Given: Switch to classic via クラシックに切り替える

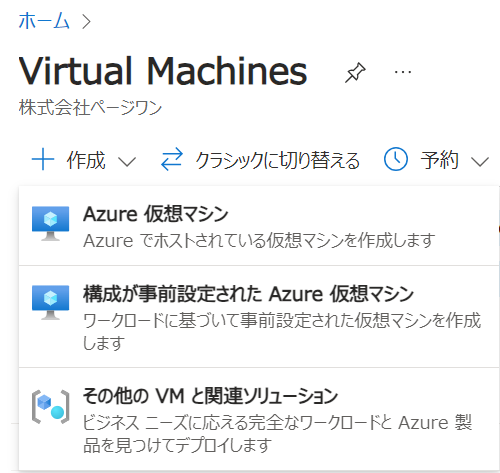Looking at the screenshot, I should [277, 161].
